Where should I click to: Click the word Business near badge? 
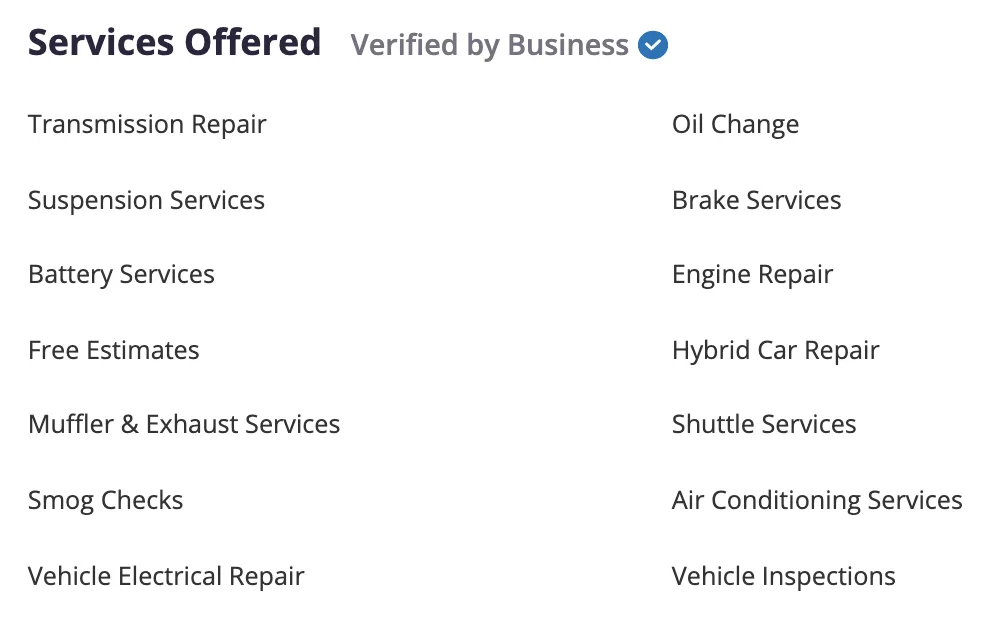click(x=568, y=45)
